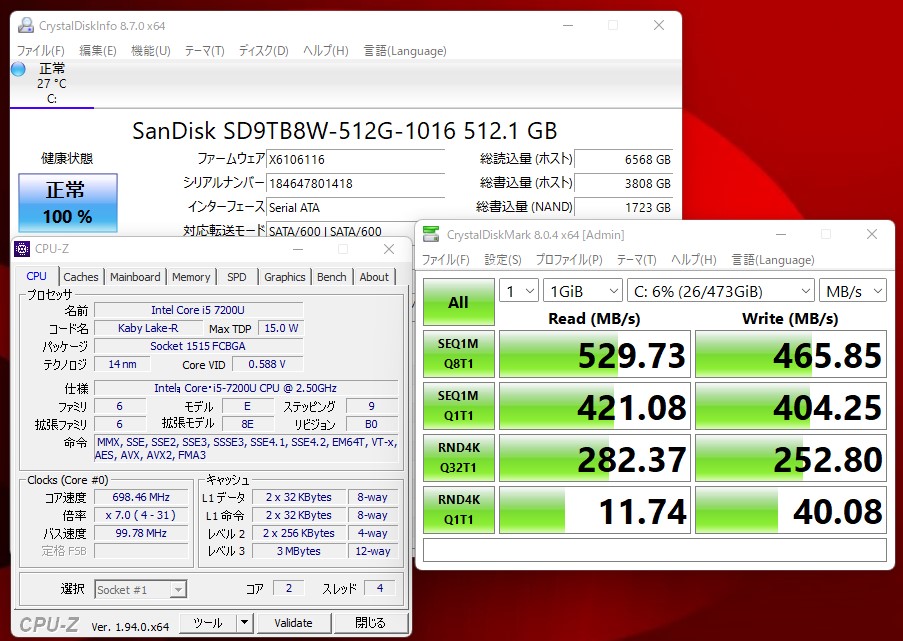Open 機能(U) menu in CrystalDiskInfo
The height and width of the screenshot is (641, 903).
tap(150, 51)
